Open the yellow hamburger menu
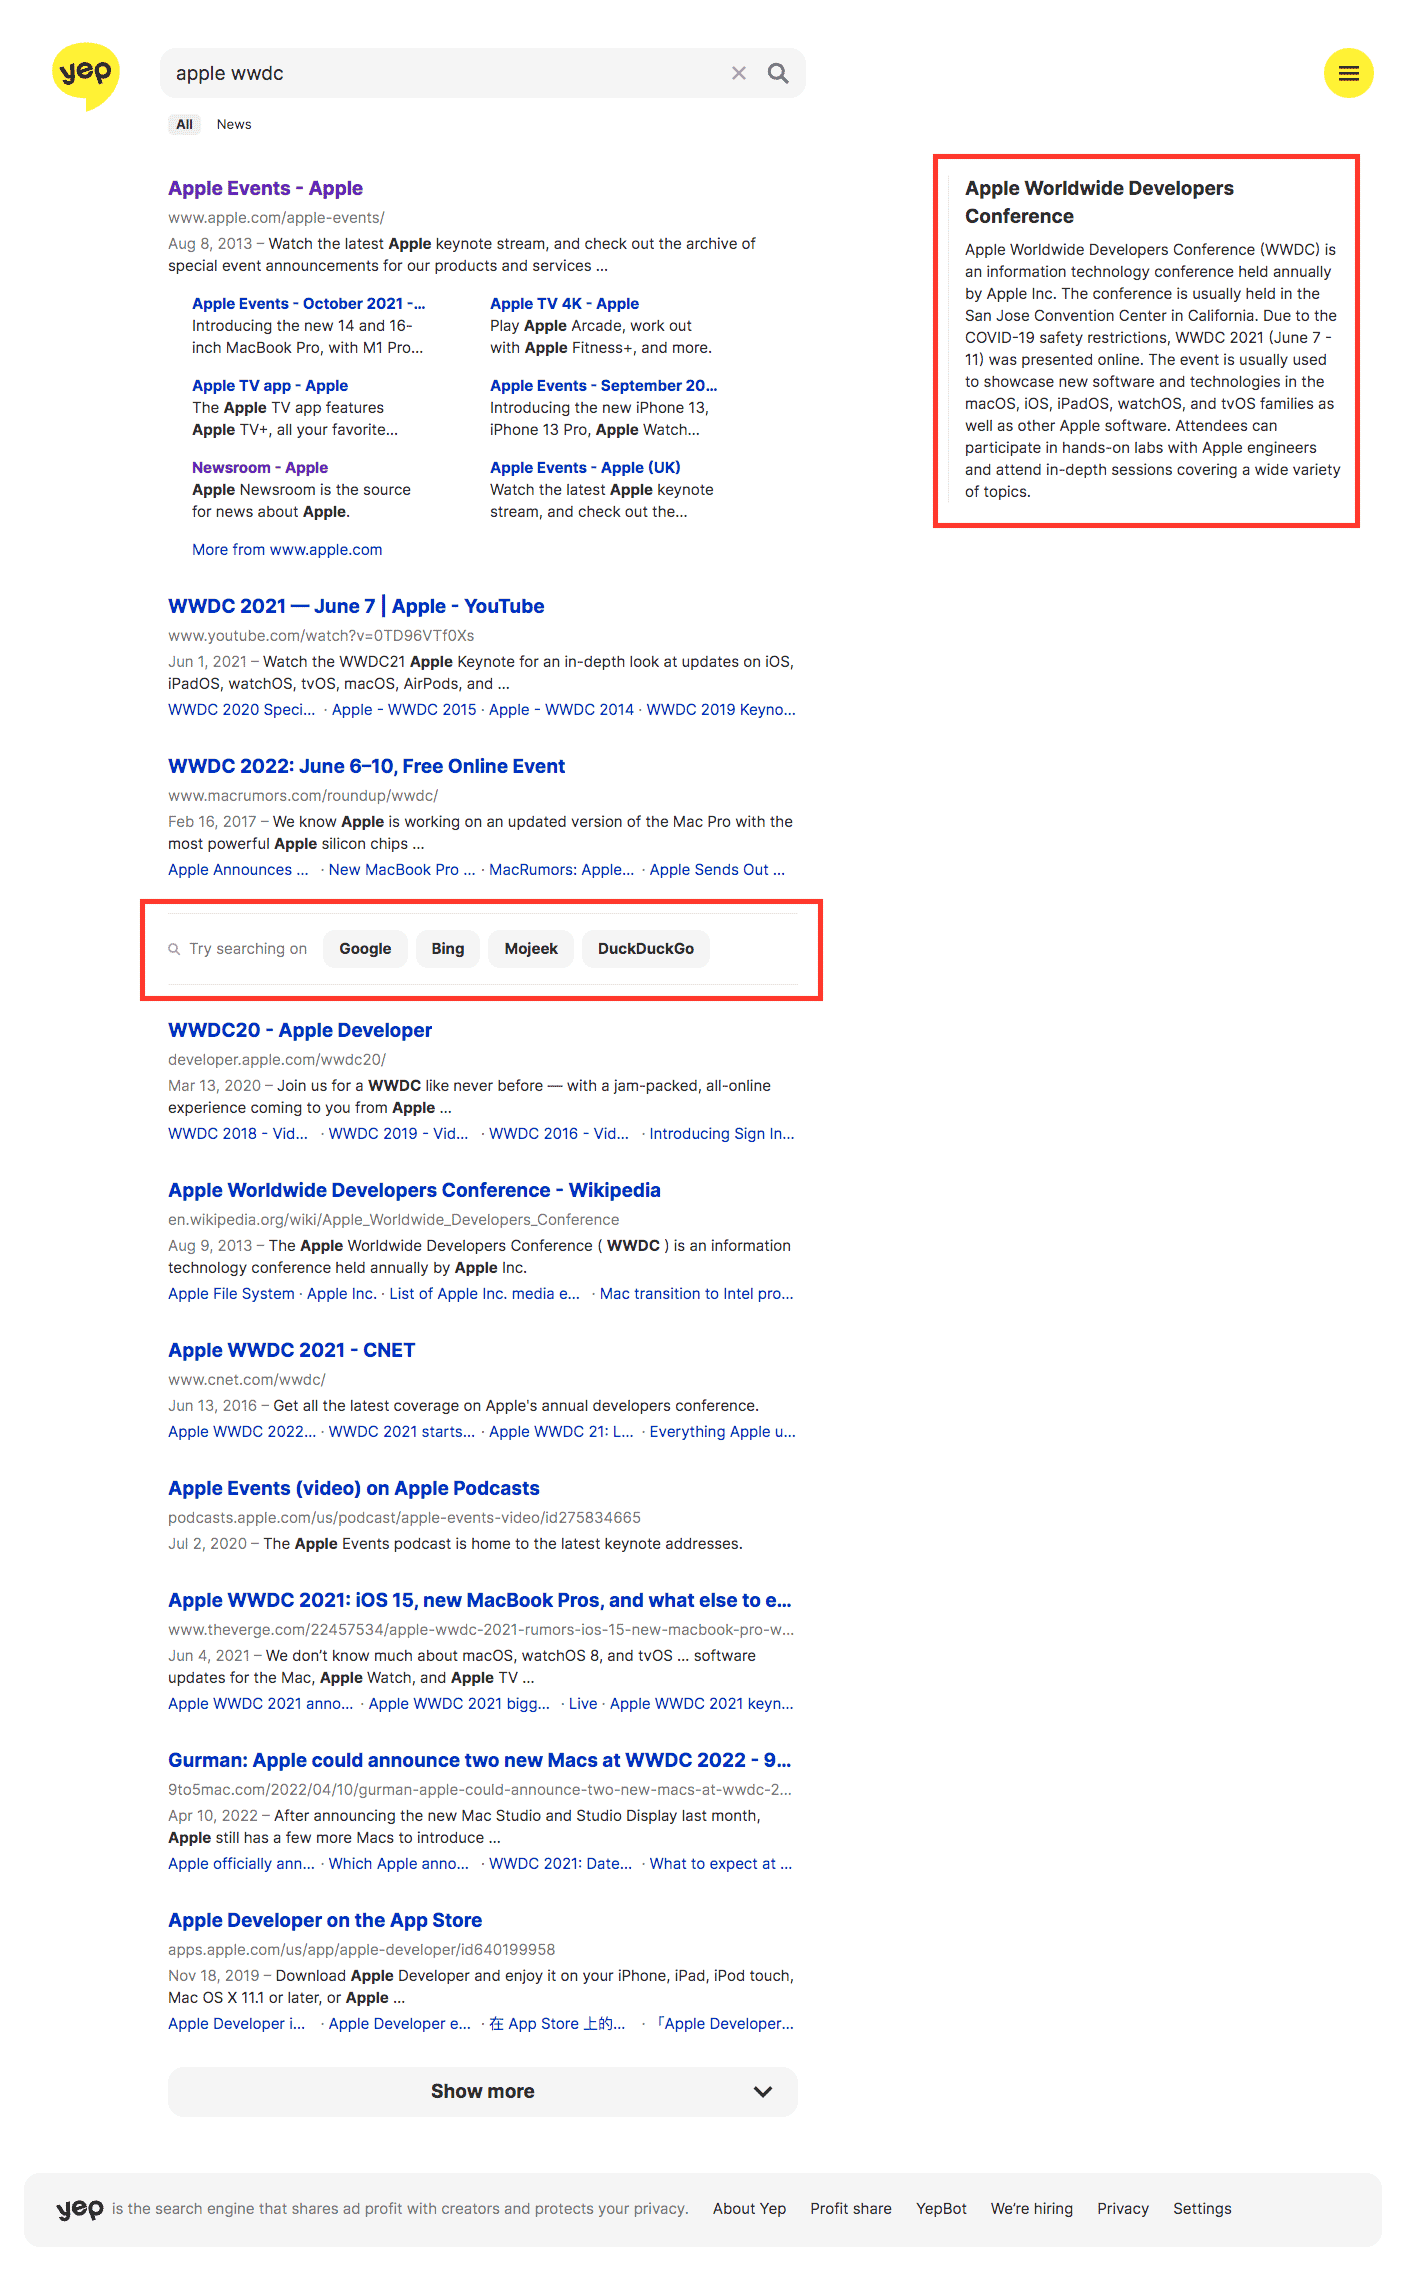1406x2271 pixels. coord(1348,73)
